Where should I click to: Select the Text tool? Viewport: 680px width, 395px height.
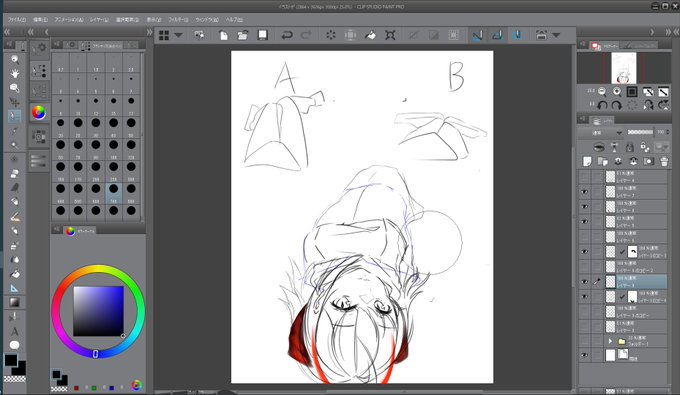click(x=14, y=331)
